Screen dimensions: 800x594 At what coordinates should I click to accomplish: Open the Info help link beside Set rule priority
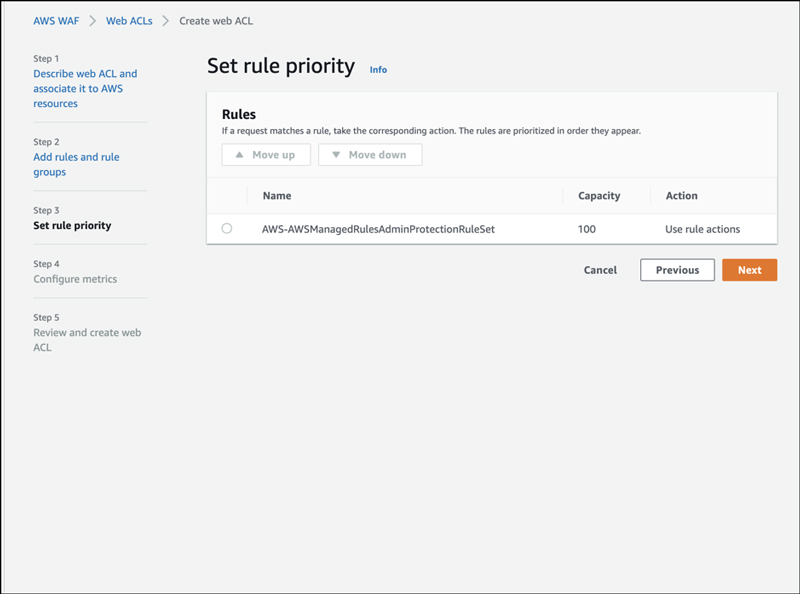(x=378, y=69)
